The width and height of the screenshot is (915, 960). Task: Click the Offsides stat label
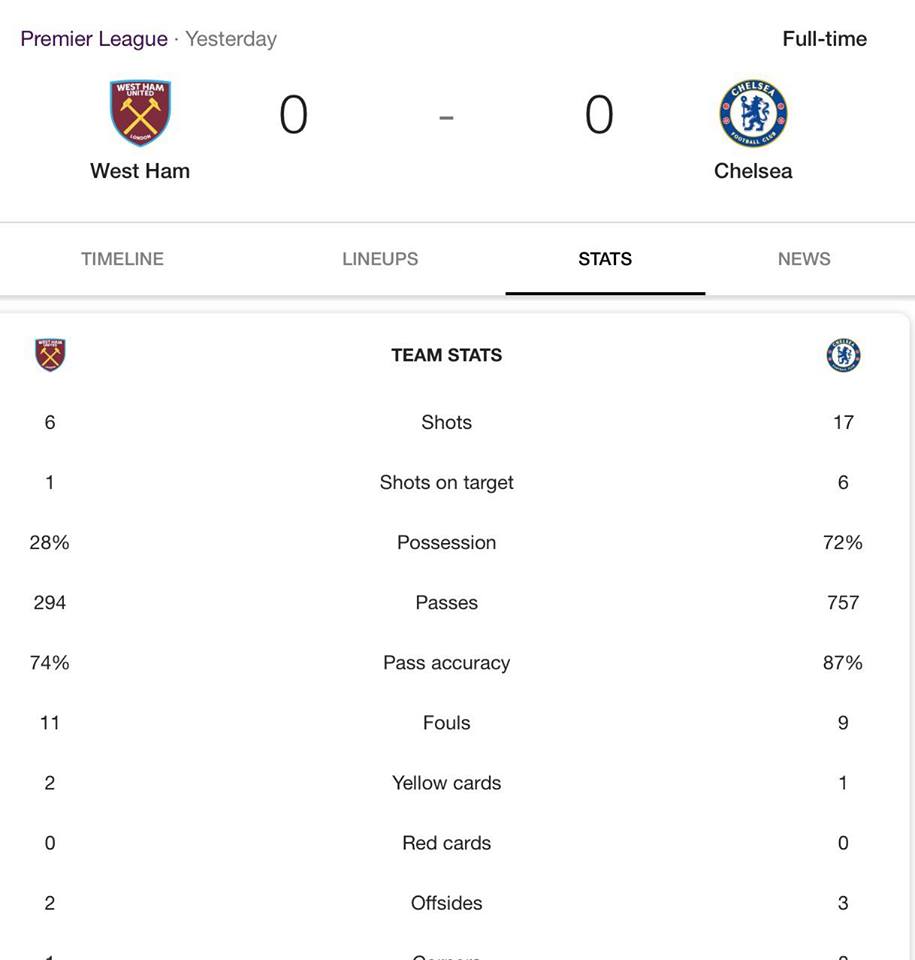[x=446, y=903]
